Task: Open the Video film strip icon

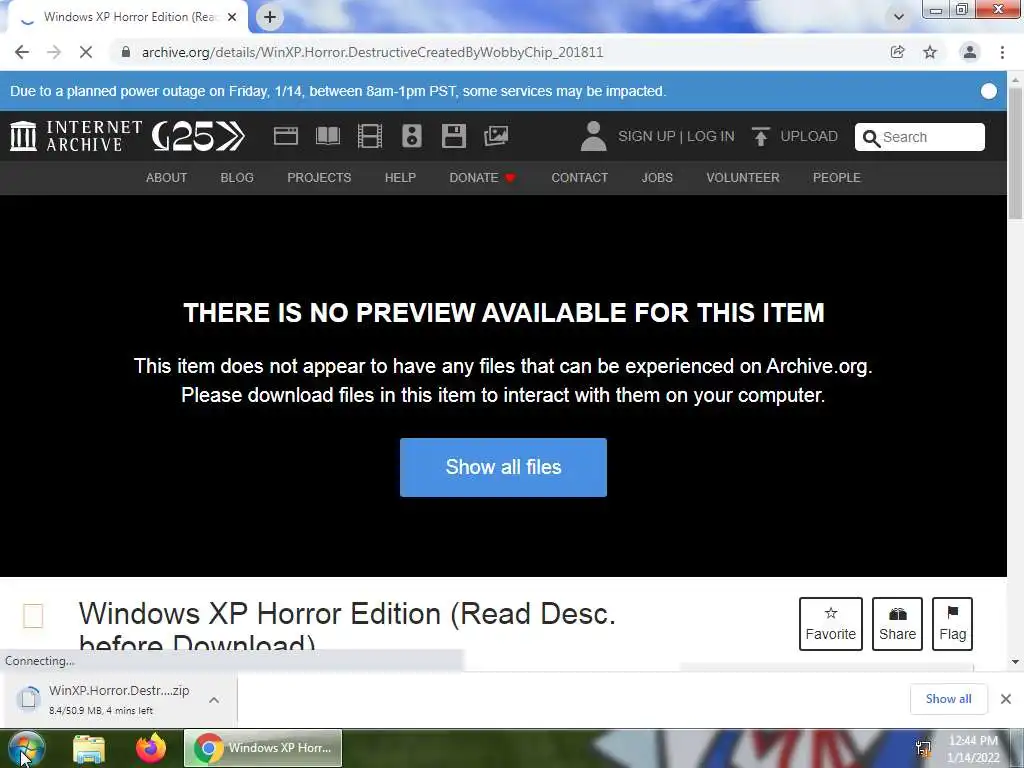Action: tap(370, 136)
